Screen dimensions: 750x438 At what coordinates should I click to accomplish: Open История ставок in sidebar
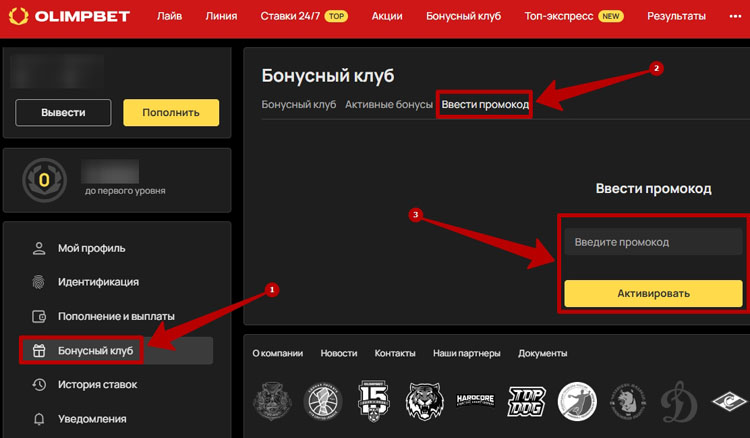(98, 384)
